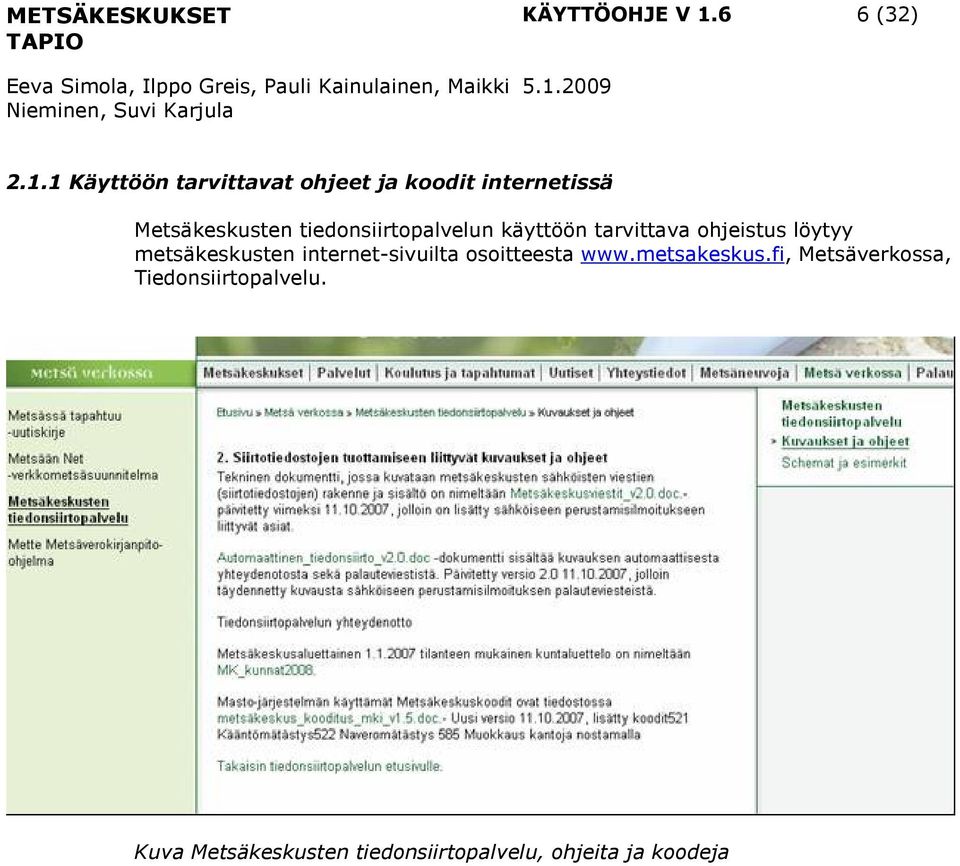
Task: Click the heading Siirtotiedostojen tuottamiseen liittyvät kuvaukset
Action: 412,457
